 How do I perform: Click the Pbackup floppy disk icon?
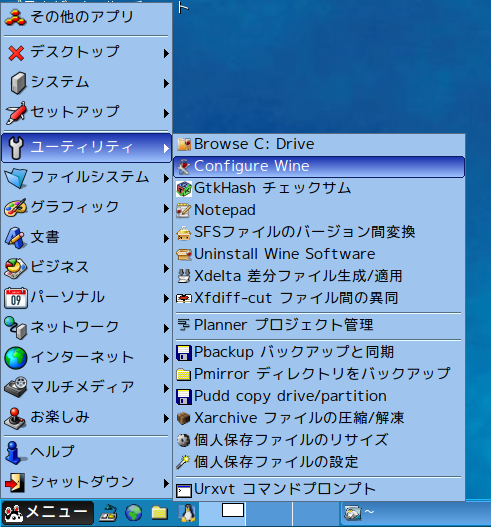click(184, 353)
